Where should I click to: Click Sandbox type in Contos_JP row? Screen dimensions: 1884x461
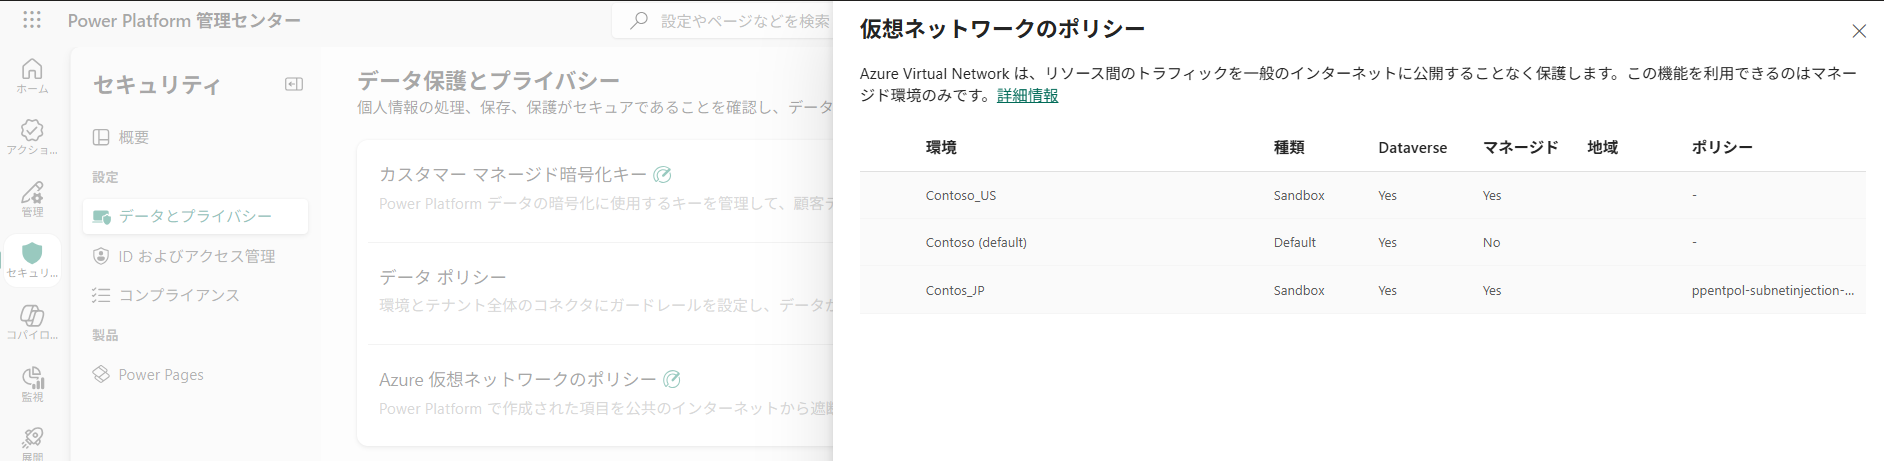click(1299, 290)
